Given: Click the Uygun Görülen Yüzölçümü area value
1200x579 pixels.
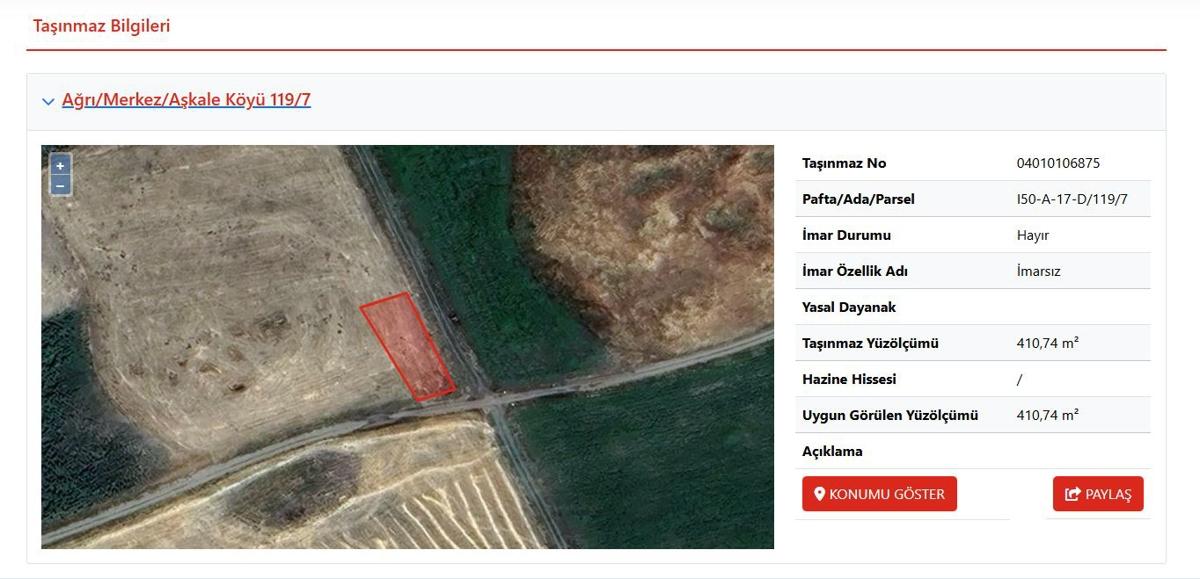Looking at the screenshot, I should click(x=1047, y=415).
